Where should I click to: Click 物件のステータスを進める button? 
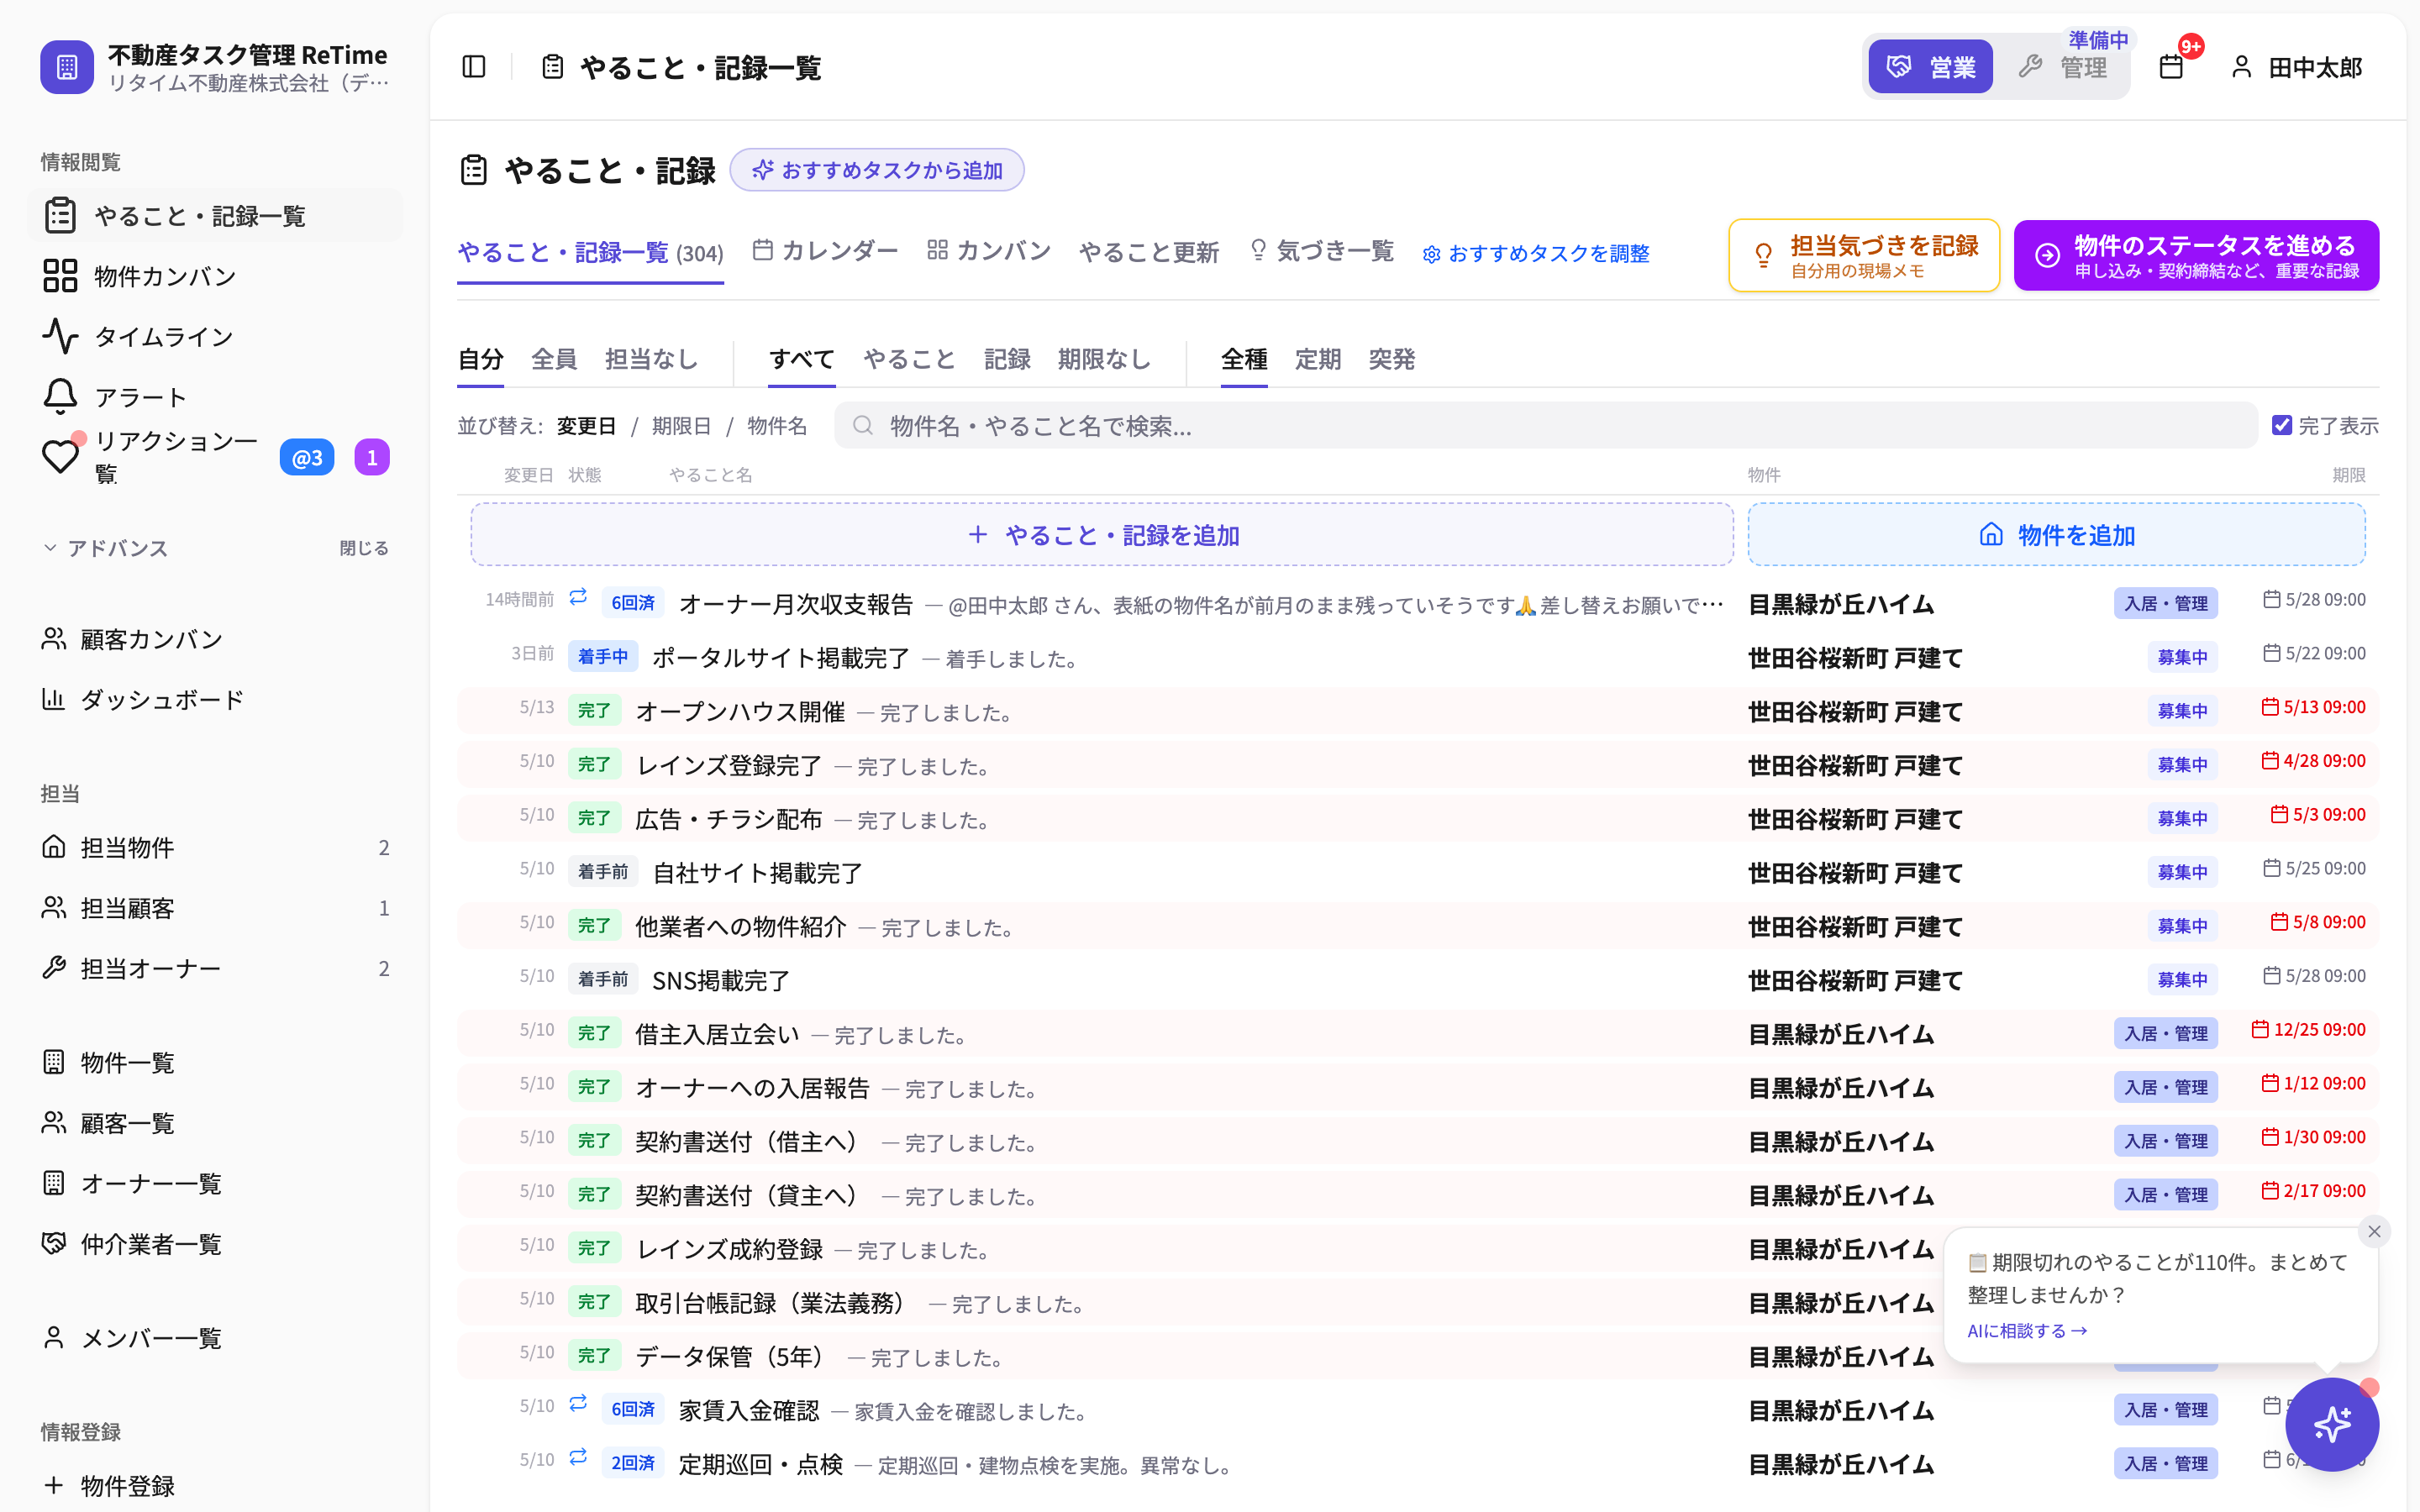[x=2196, y=256]
